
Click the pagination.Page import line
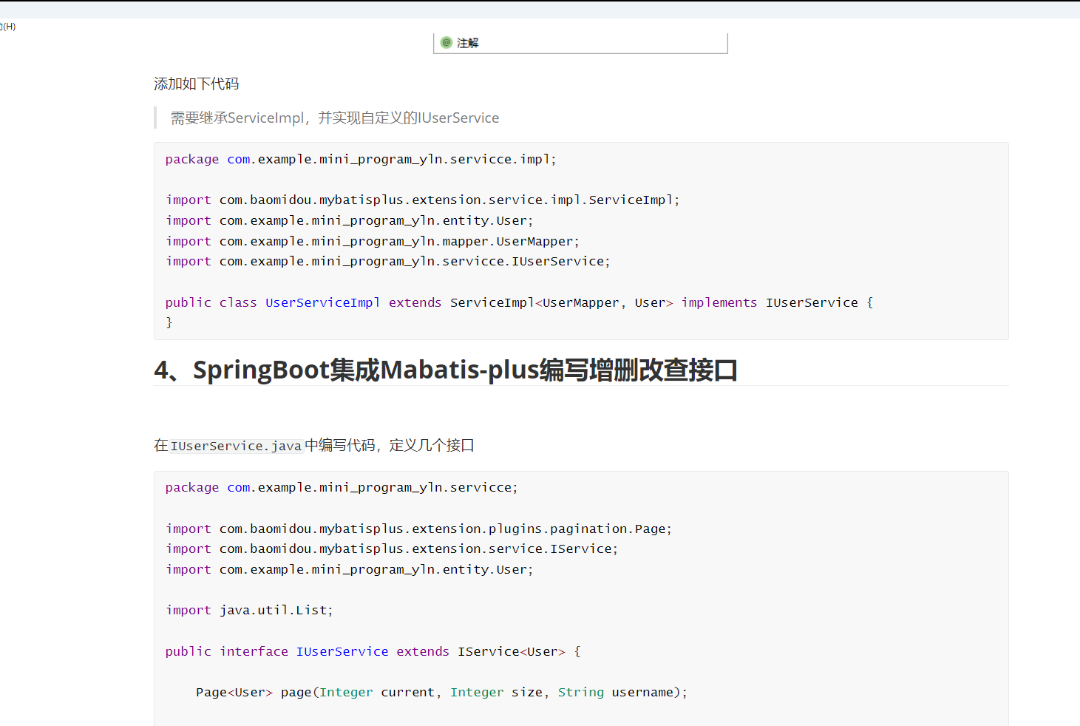point(419,529)
